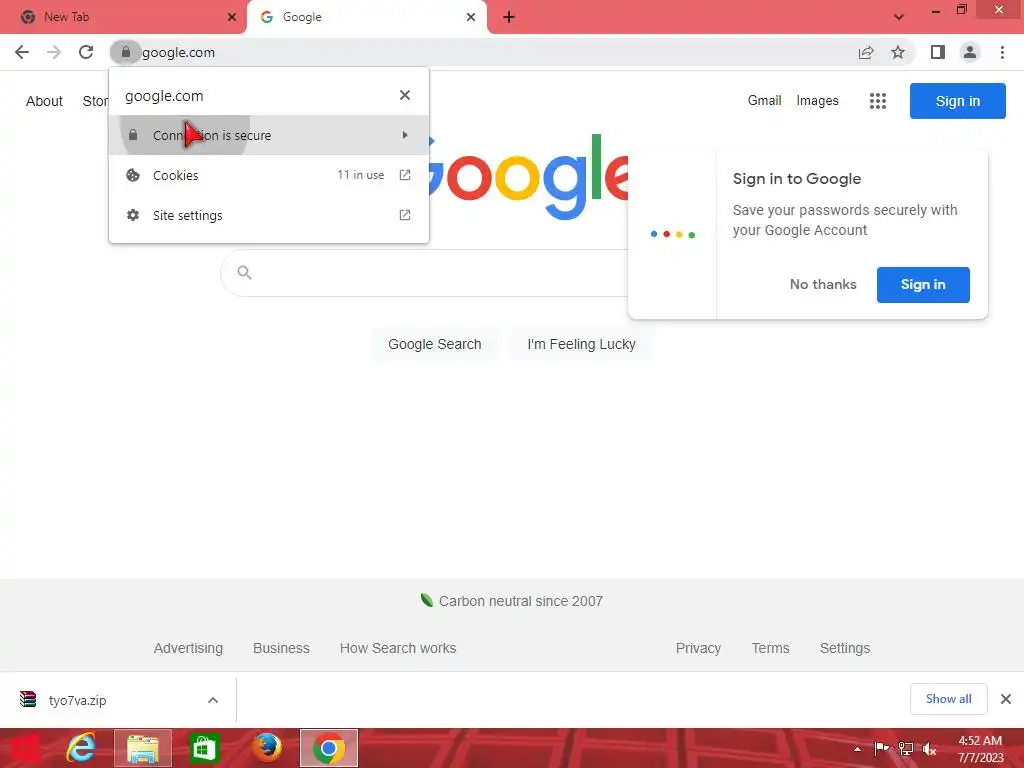Open the Privacy footer link
This screenshot has width=1024, height=768.
(x=698, y=648)
